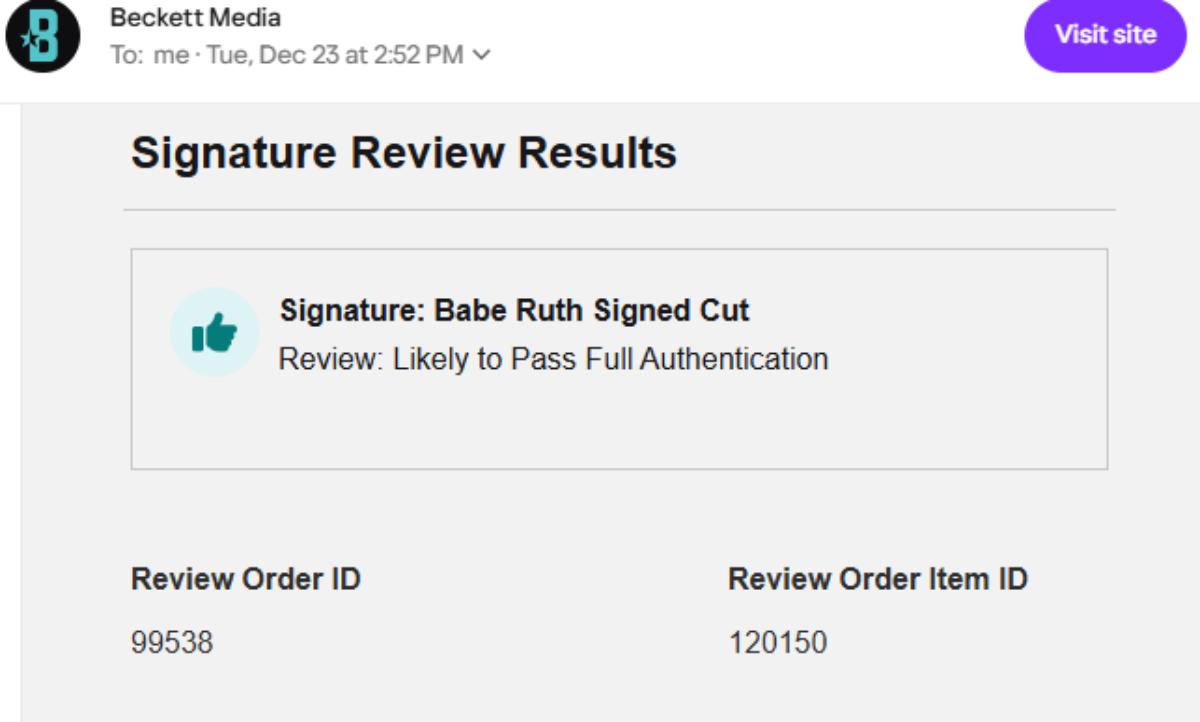Click the "To: me" recipient text
The width and height of the screenshot is (1200, 722).
pyautogui.click(x=149, y=55)
